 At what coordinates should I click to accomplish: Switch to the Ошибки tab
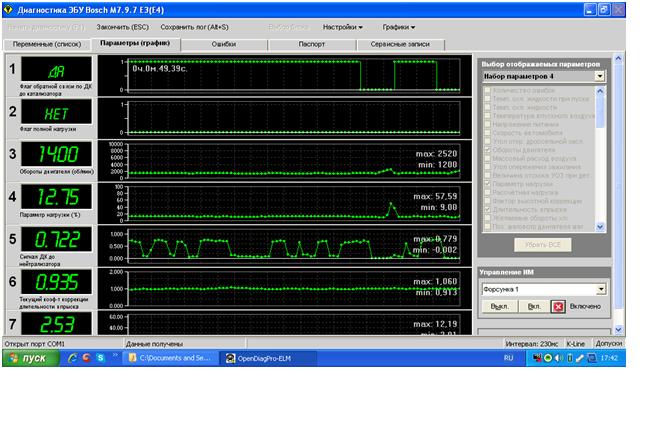pyautogui.click(x=224, y=45)
